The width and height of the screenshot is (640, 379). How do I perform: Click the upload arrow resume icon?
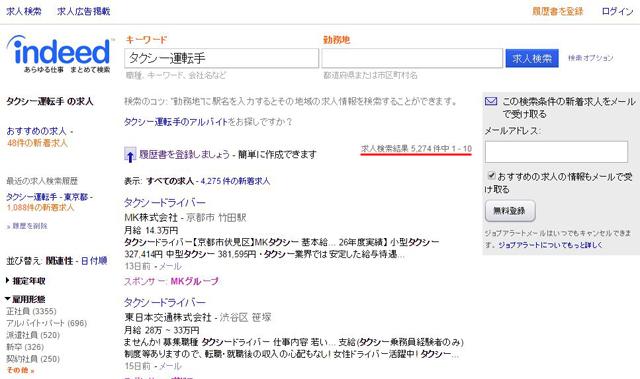point(130,155)
